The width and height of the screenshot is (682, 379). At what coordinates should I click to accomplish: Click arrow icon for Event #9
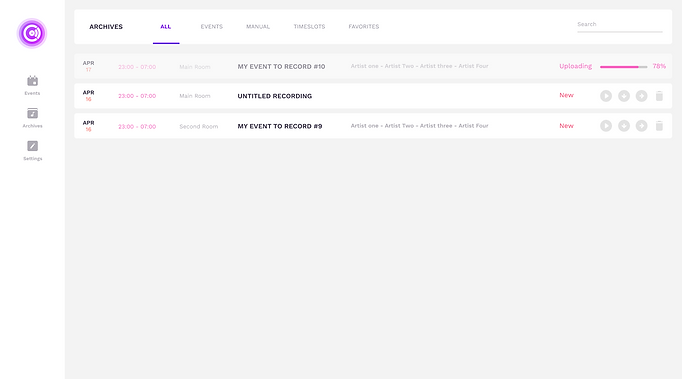coord(642,126)
